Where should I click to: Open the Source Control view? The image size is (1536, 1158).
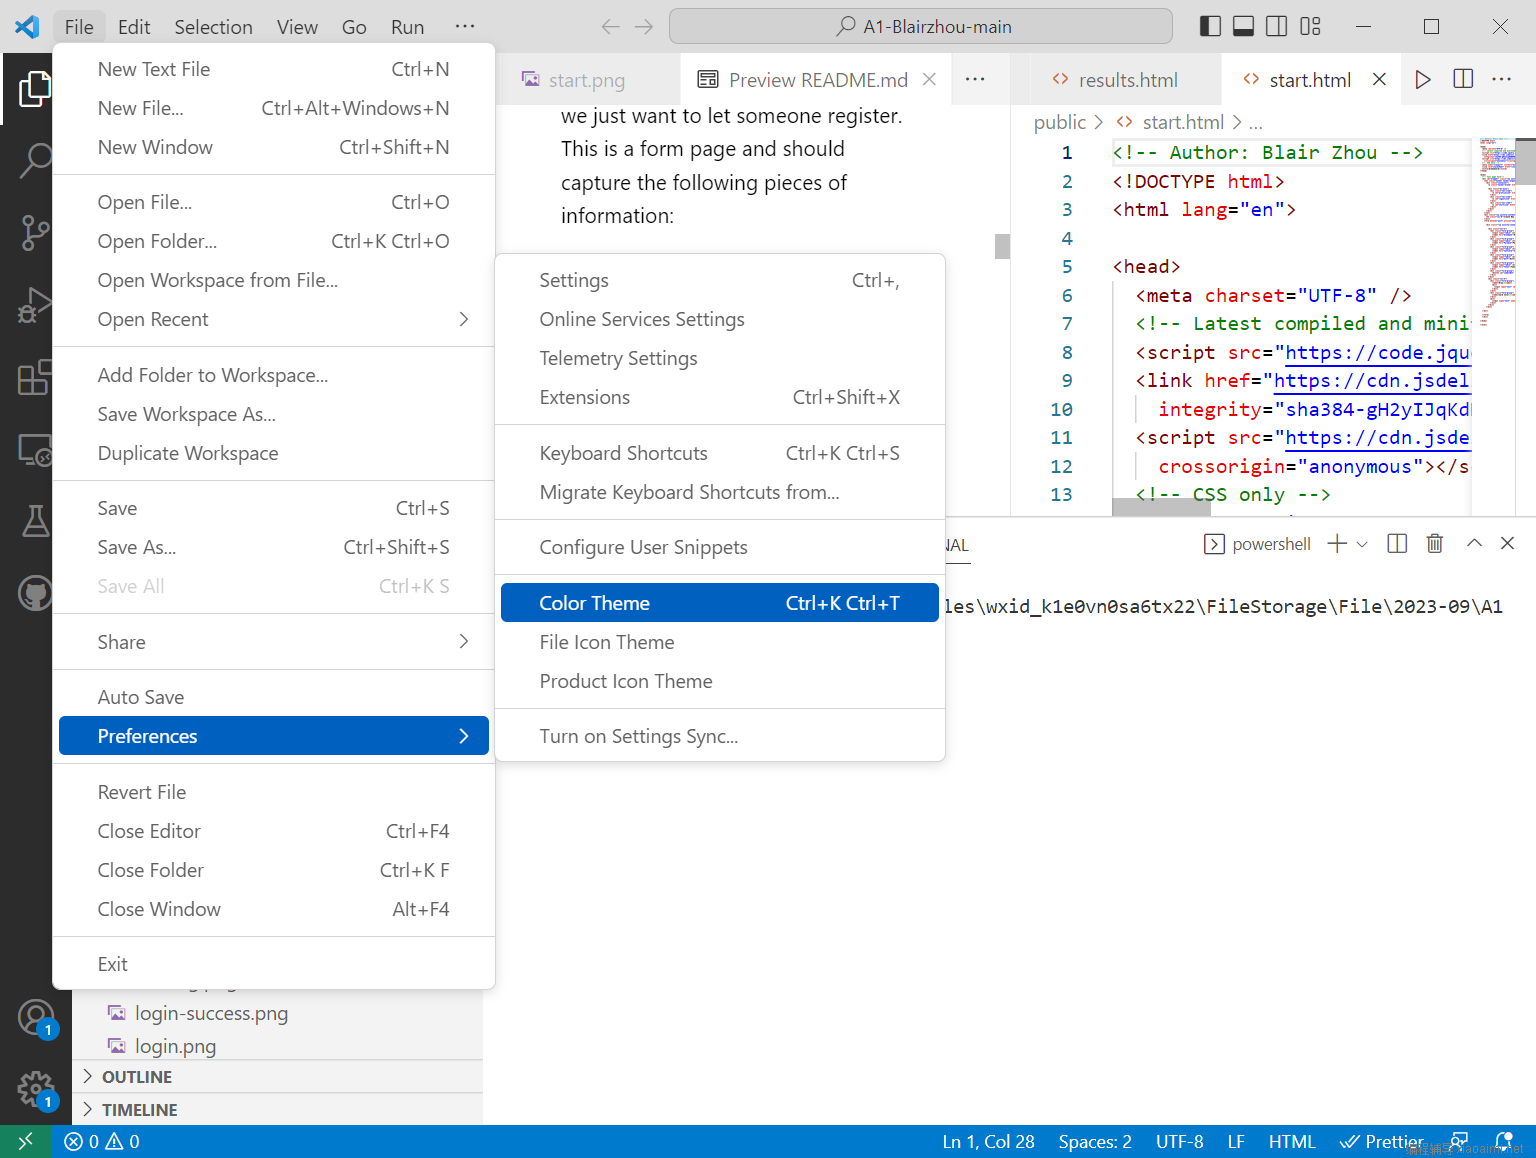tap(35, 232)
